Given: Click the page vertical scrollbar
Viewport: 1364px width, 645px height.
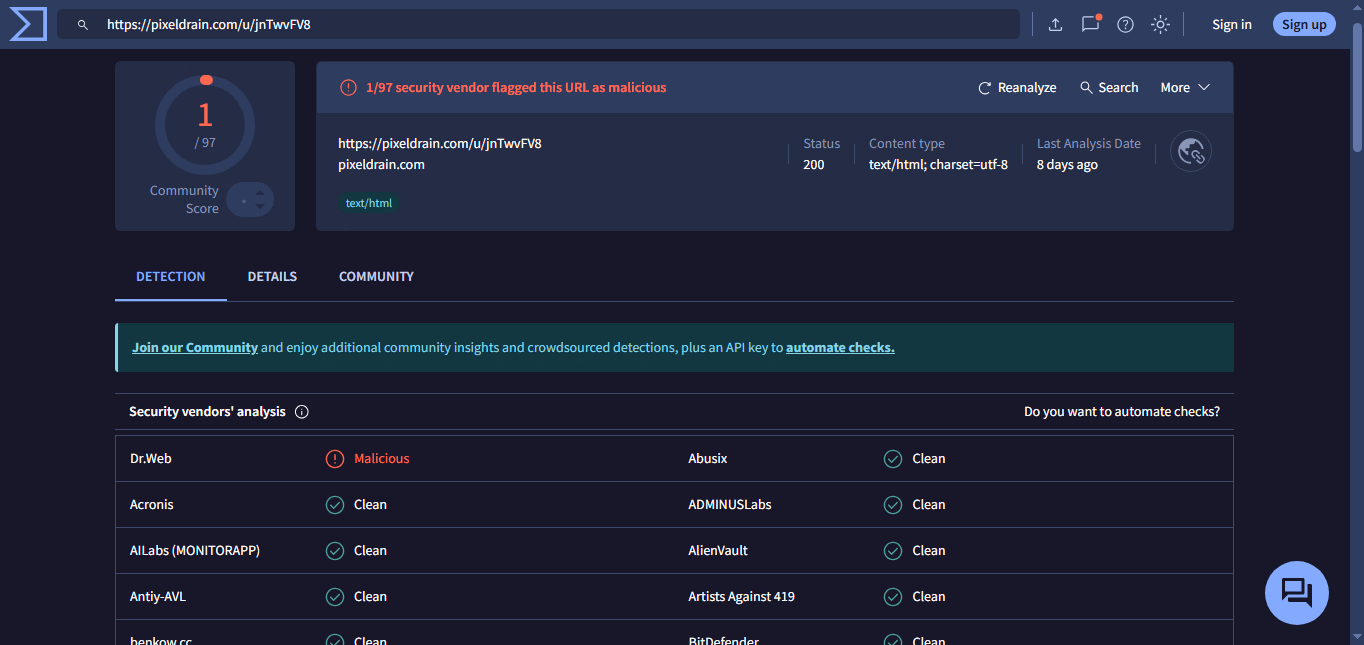Looking at the screenshot, I should (1357, 90).
